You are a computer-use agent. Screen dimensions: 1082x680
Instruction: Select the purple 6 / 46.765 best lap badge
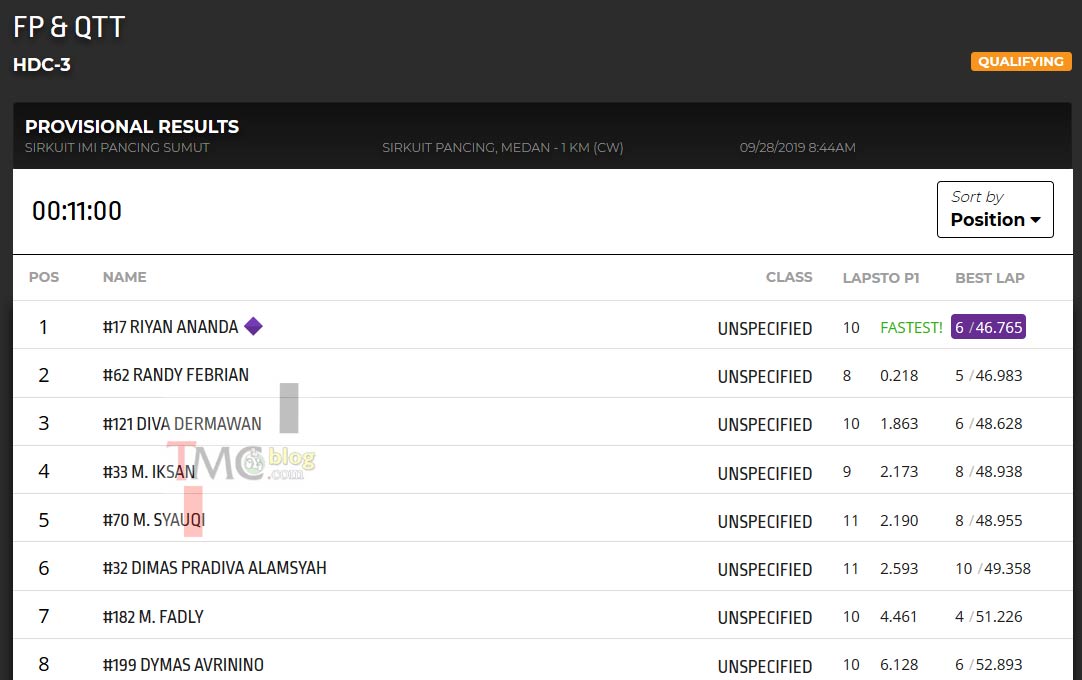tap(988, 327)
